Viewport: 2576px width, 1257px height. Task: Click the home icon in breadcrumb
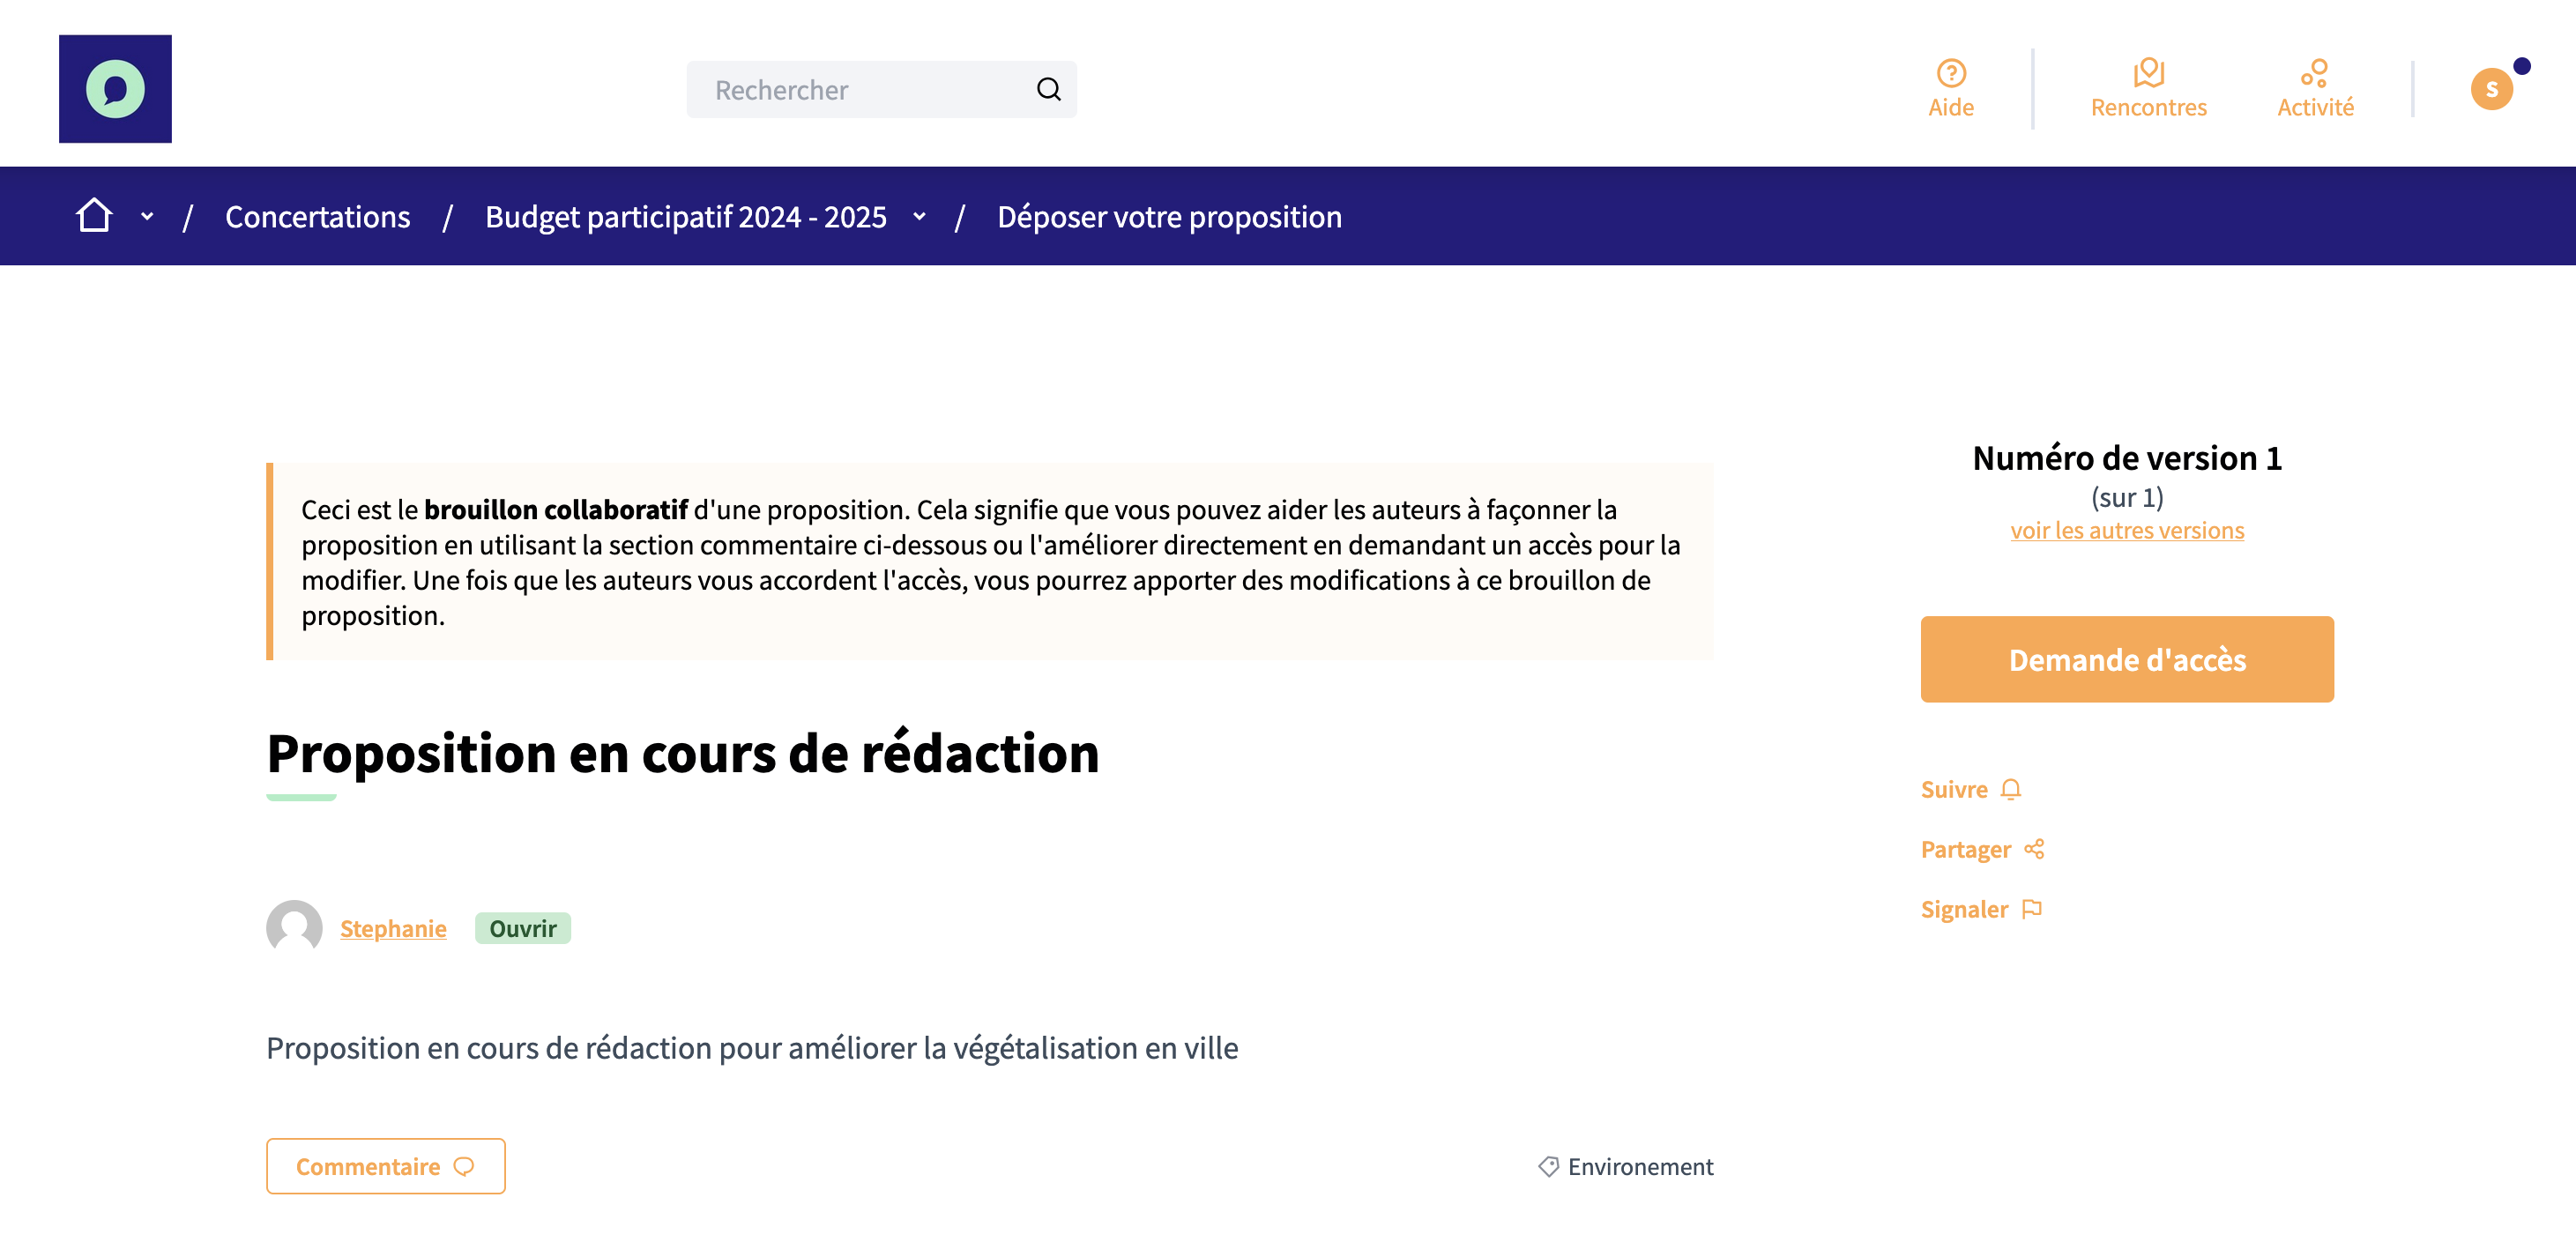94,215
